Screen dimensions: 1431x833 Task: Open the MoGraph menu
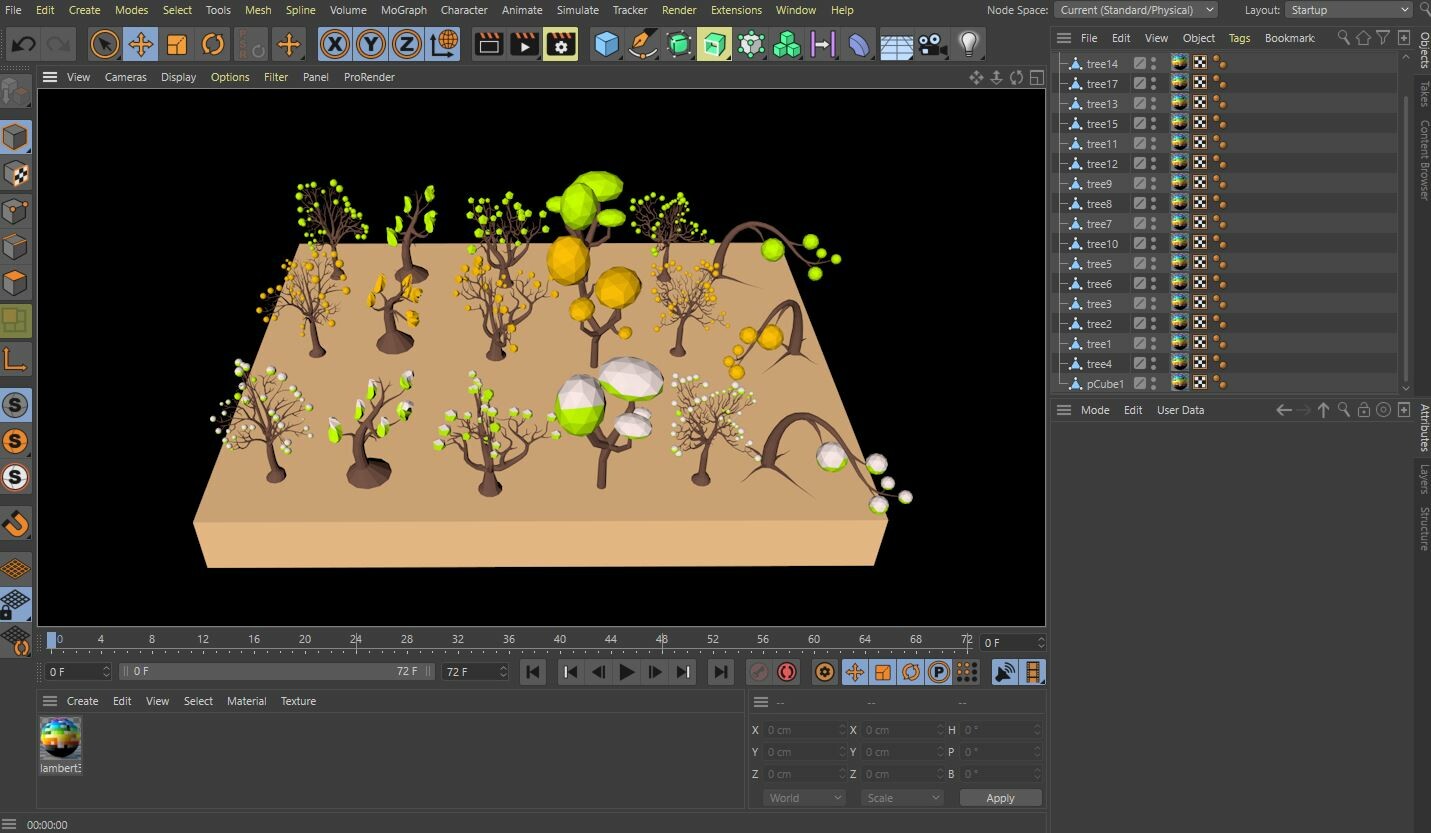[403, 10]
